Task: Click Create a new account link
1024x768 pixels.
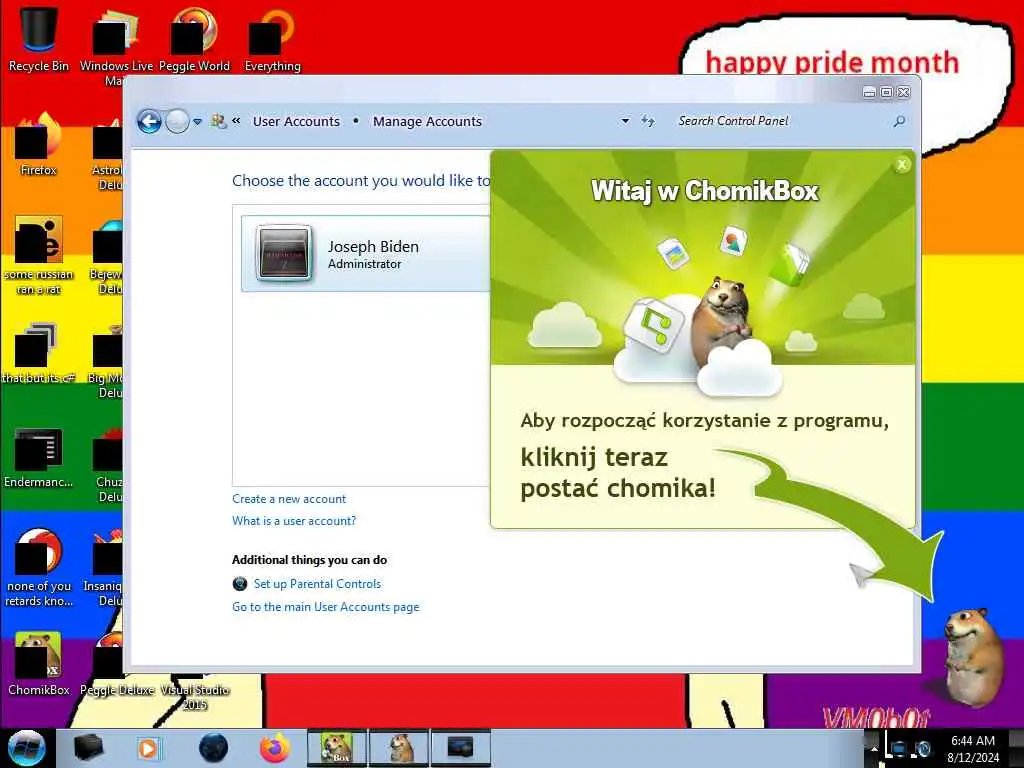Action: point(289,499)
